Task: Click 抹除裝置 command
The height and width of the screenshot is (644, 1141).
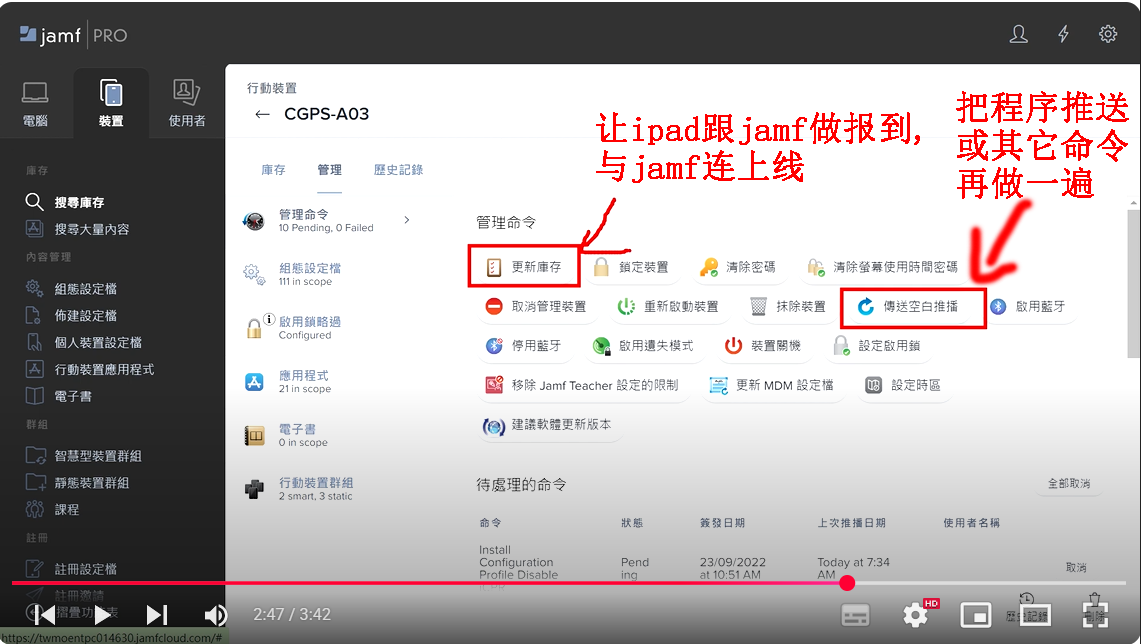Action: (788, 306)
